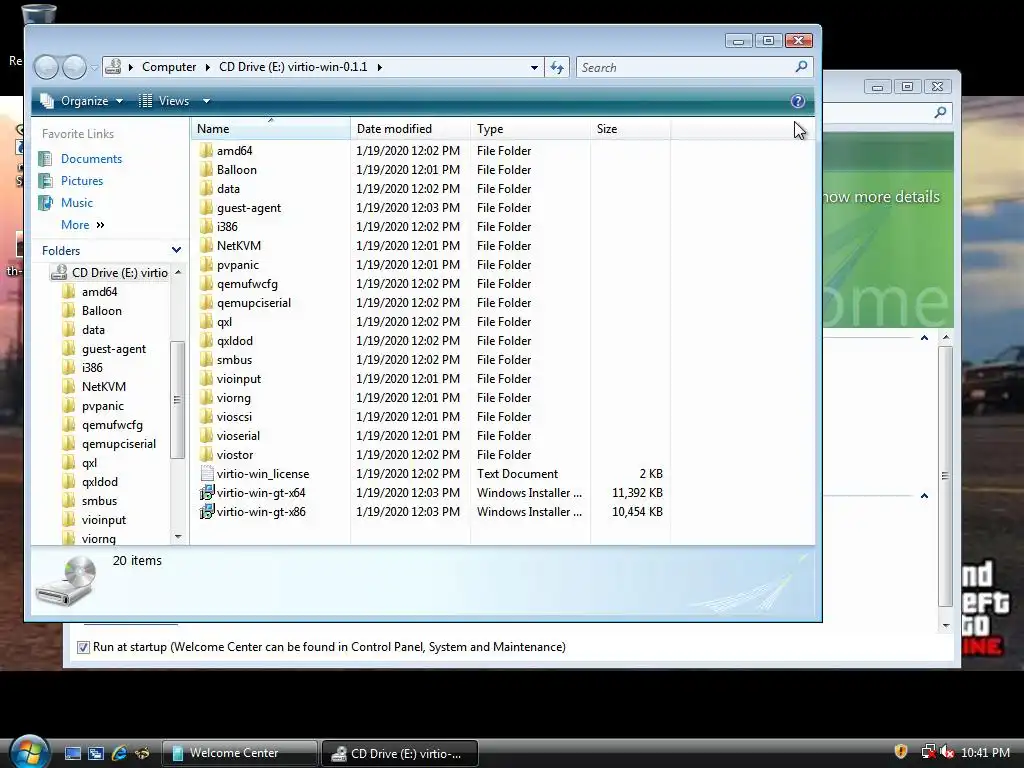Click the arrow after Computer in breadcrumb
The image size is (1024, 768).
click(x=208, y=67)
